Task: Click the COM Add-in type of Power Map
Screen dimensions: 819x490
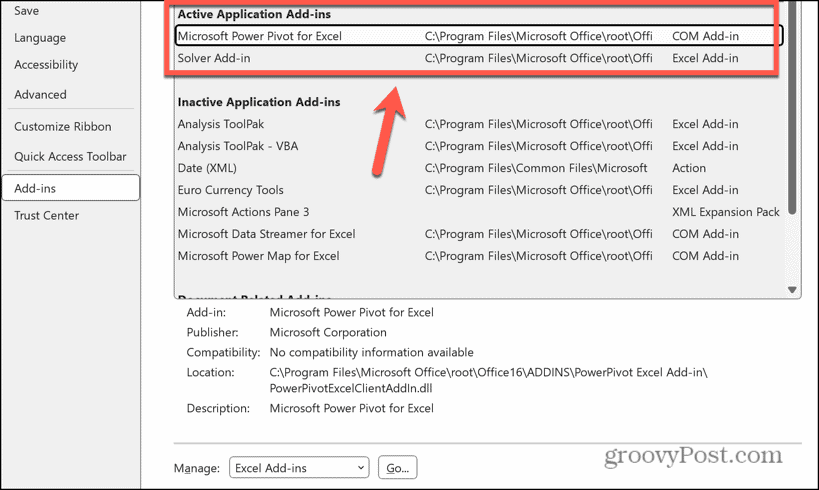Action: [x=705, y=255]
